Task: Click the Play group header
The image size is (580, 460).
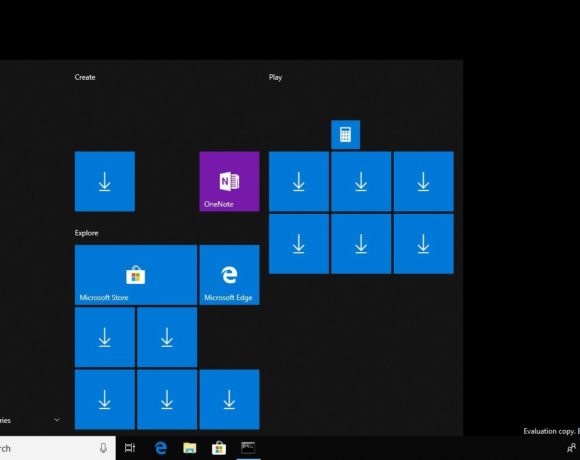Action: tap(275, 77)
